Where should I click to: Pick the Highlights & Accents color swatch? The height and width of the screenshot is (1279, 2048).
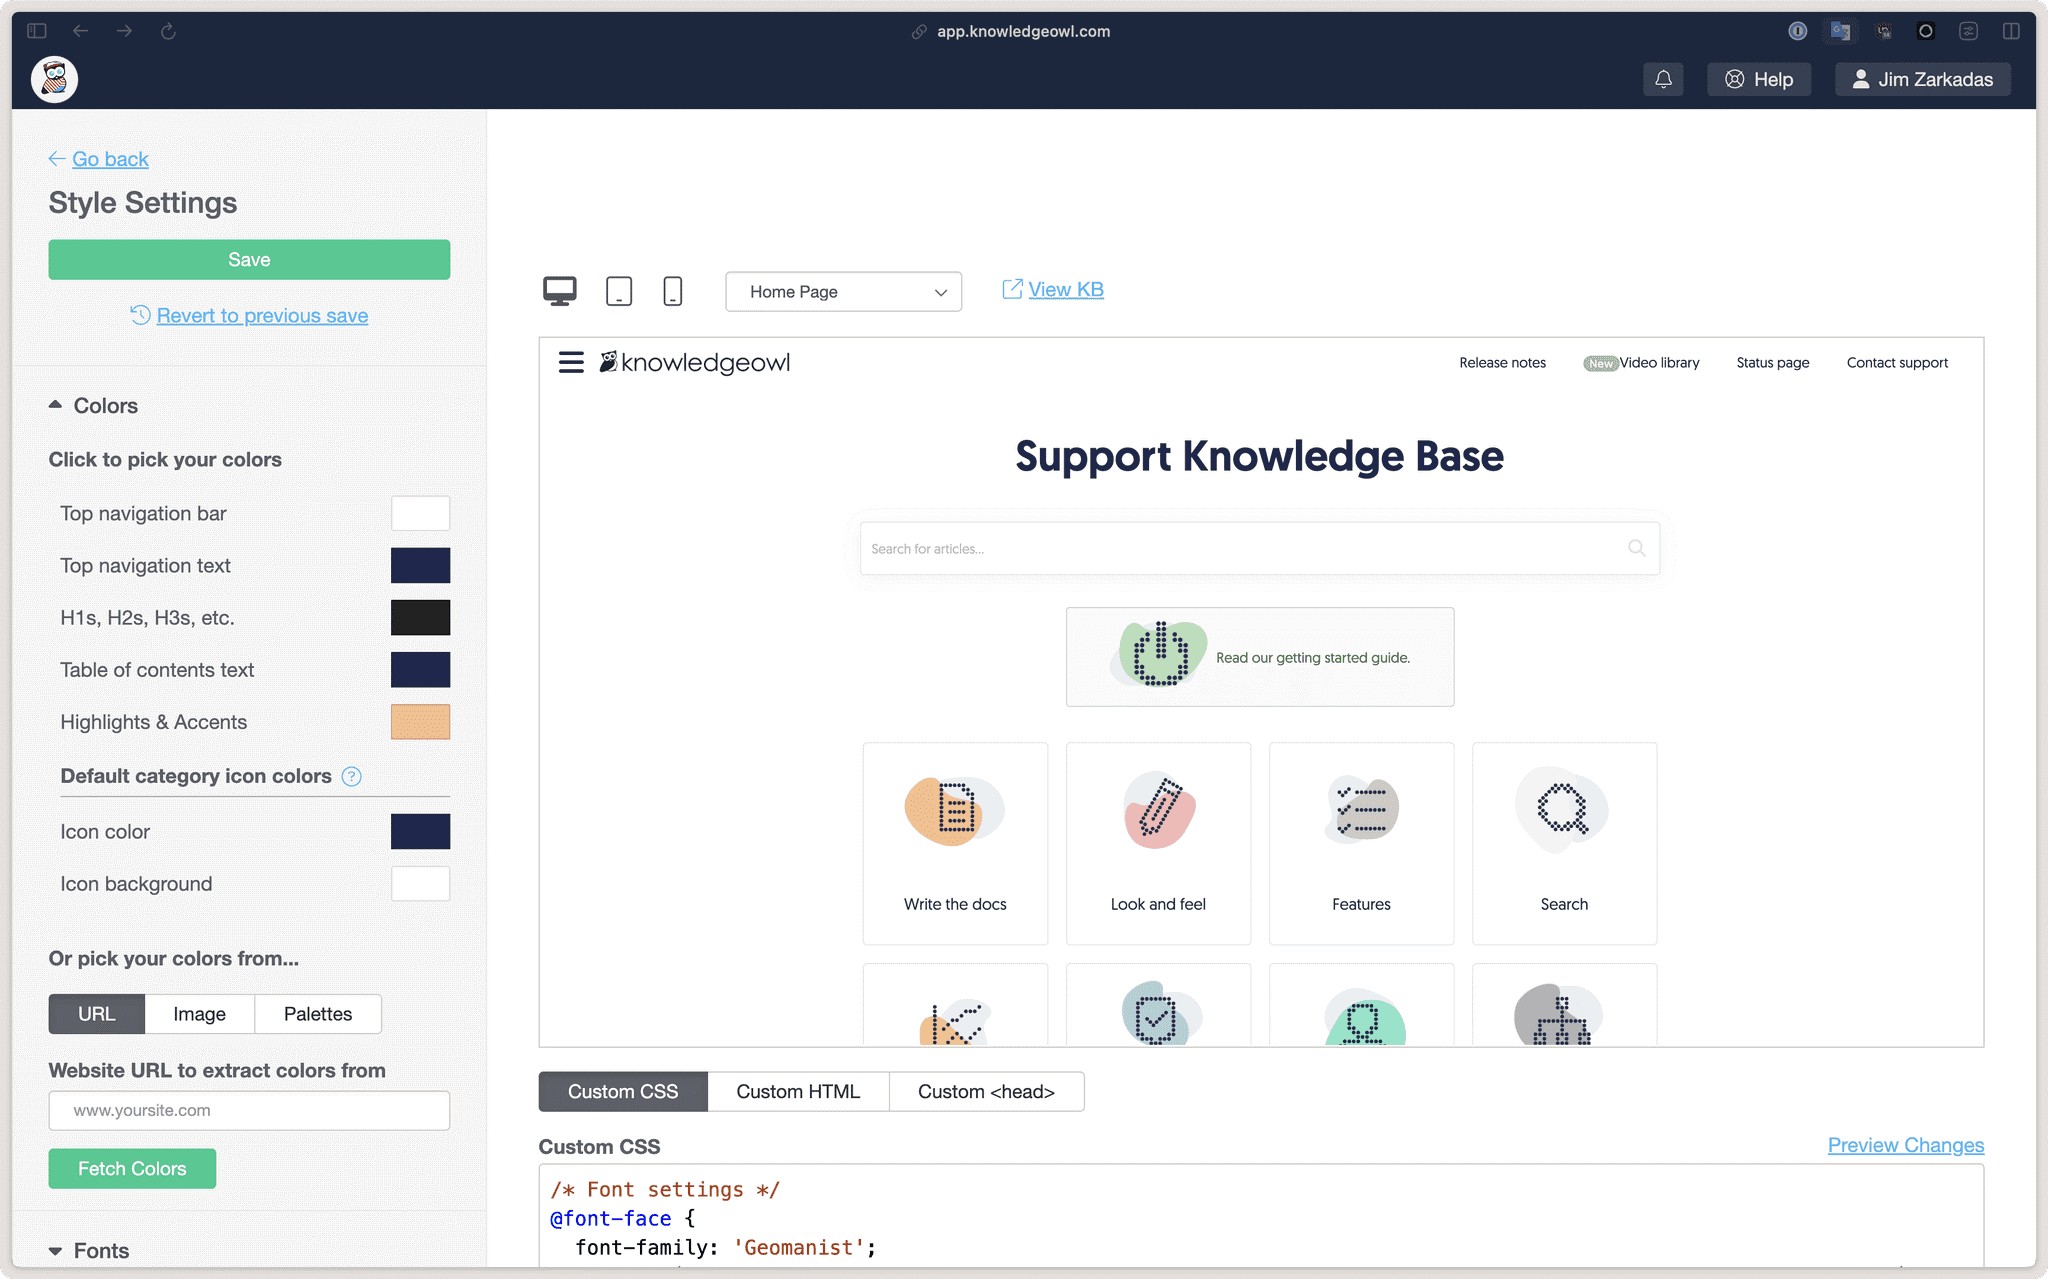point(420,721)
